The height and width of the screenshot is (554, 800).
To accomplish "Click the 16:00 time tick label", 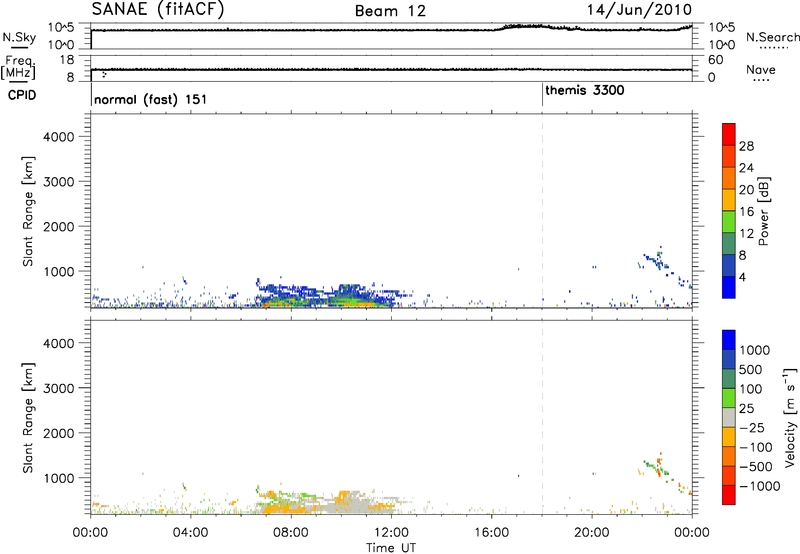I will point(491,533).
